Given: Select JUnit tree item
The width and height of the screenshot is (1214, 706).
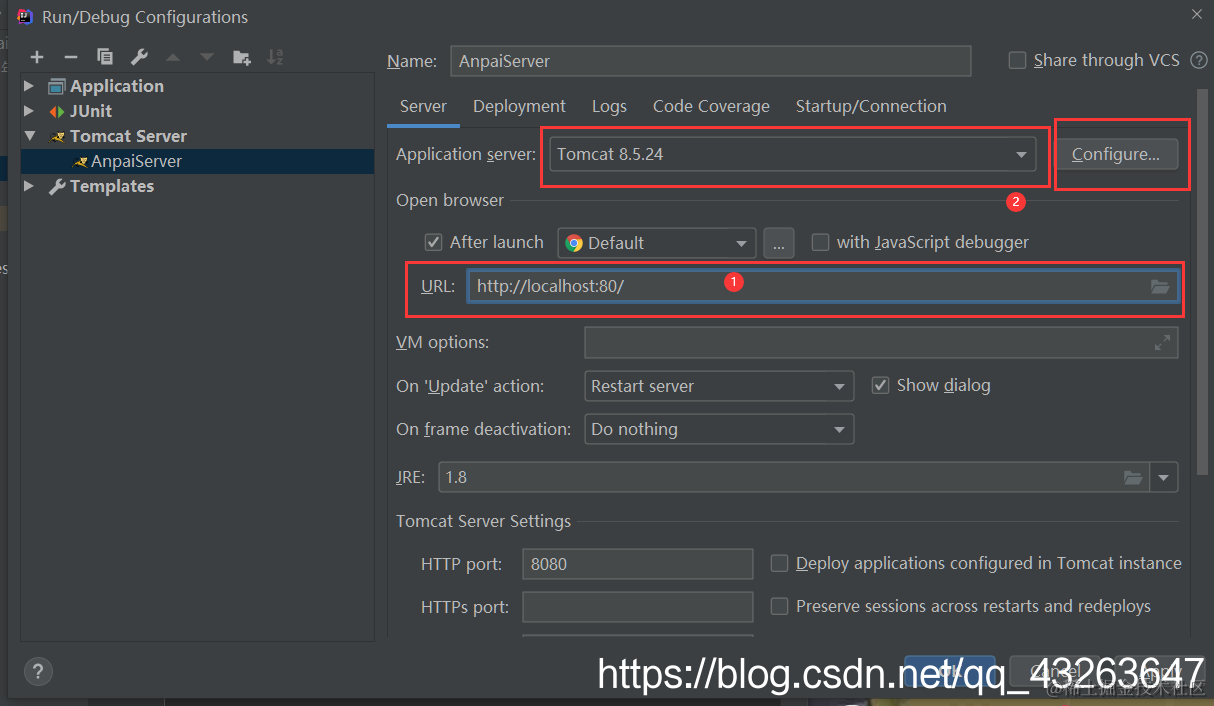Looking at the screenshot, I should [91, 111].
